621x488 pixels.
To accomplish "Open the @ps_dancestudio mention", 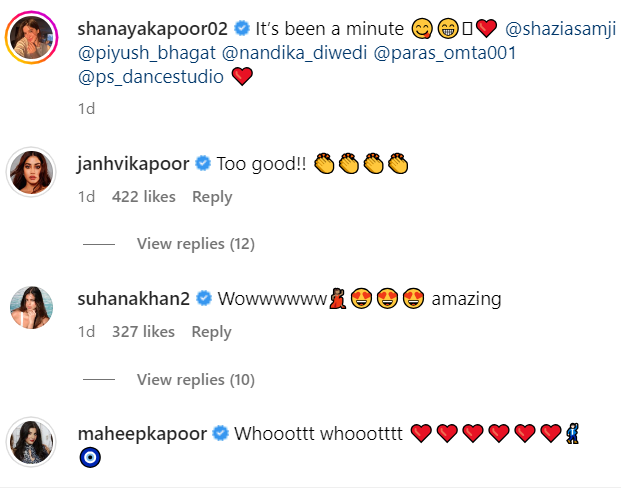I will tap(151, 77).
